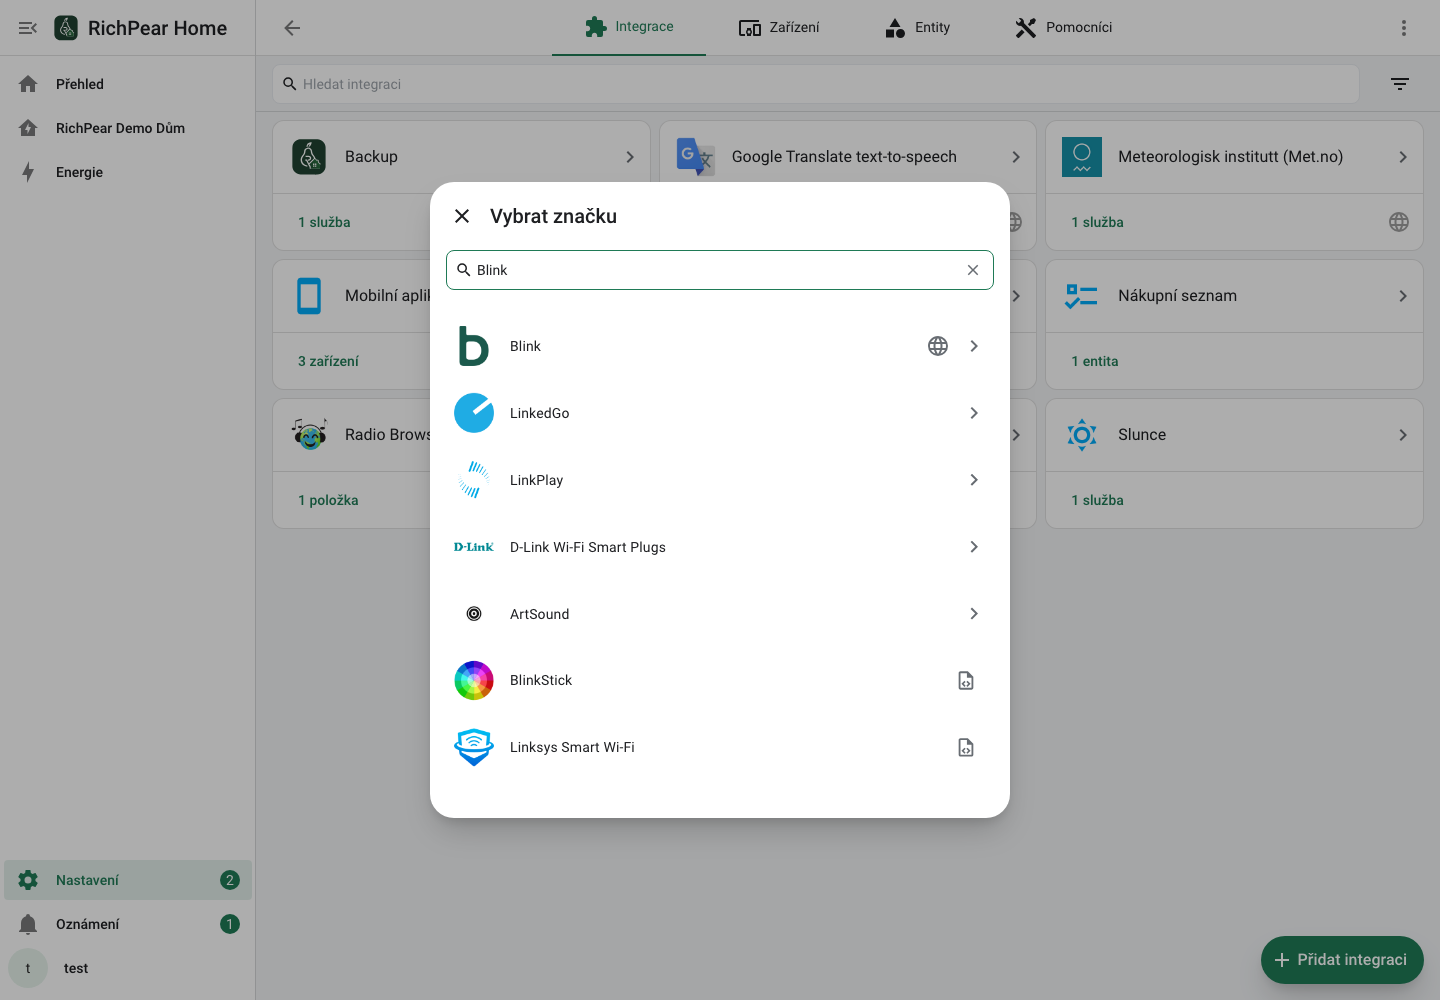Focus the Hledat integraci search field
Viewport: 1440px width, 1000px height.
click(x=816, y=84)
